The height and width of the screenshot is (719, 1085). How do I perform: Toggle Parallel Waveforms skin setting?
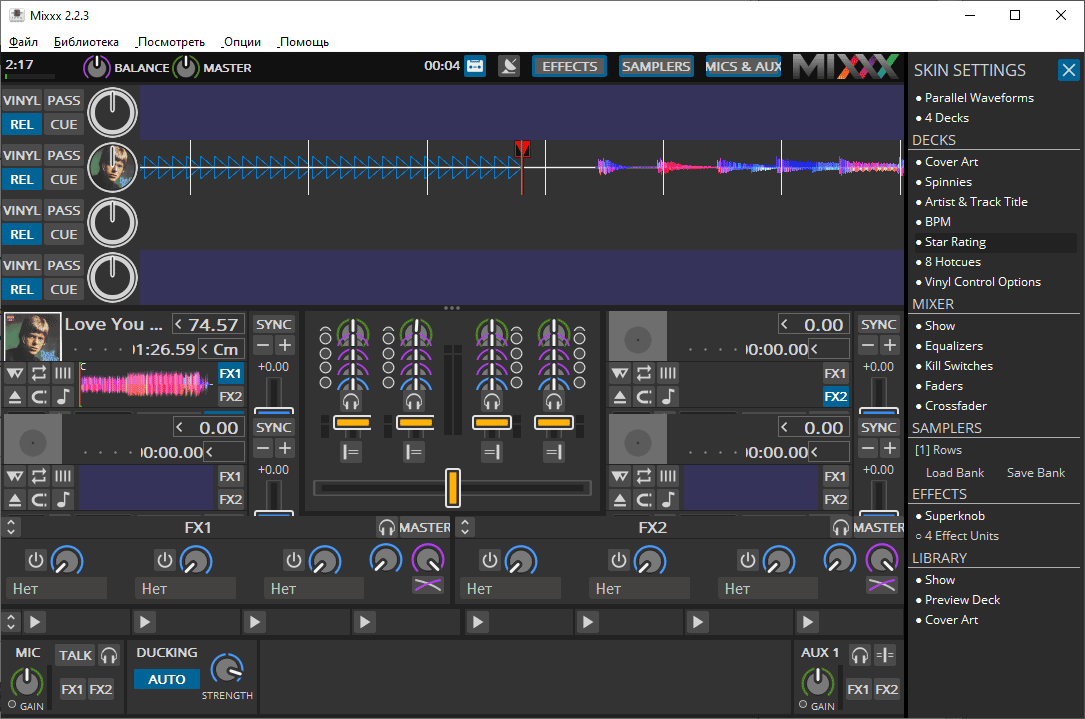978,98
